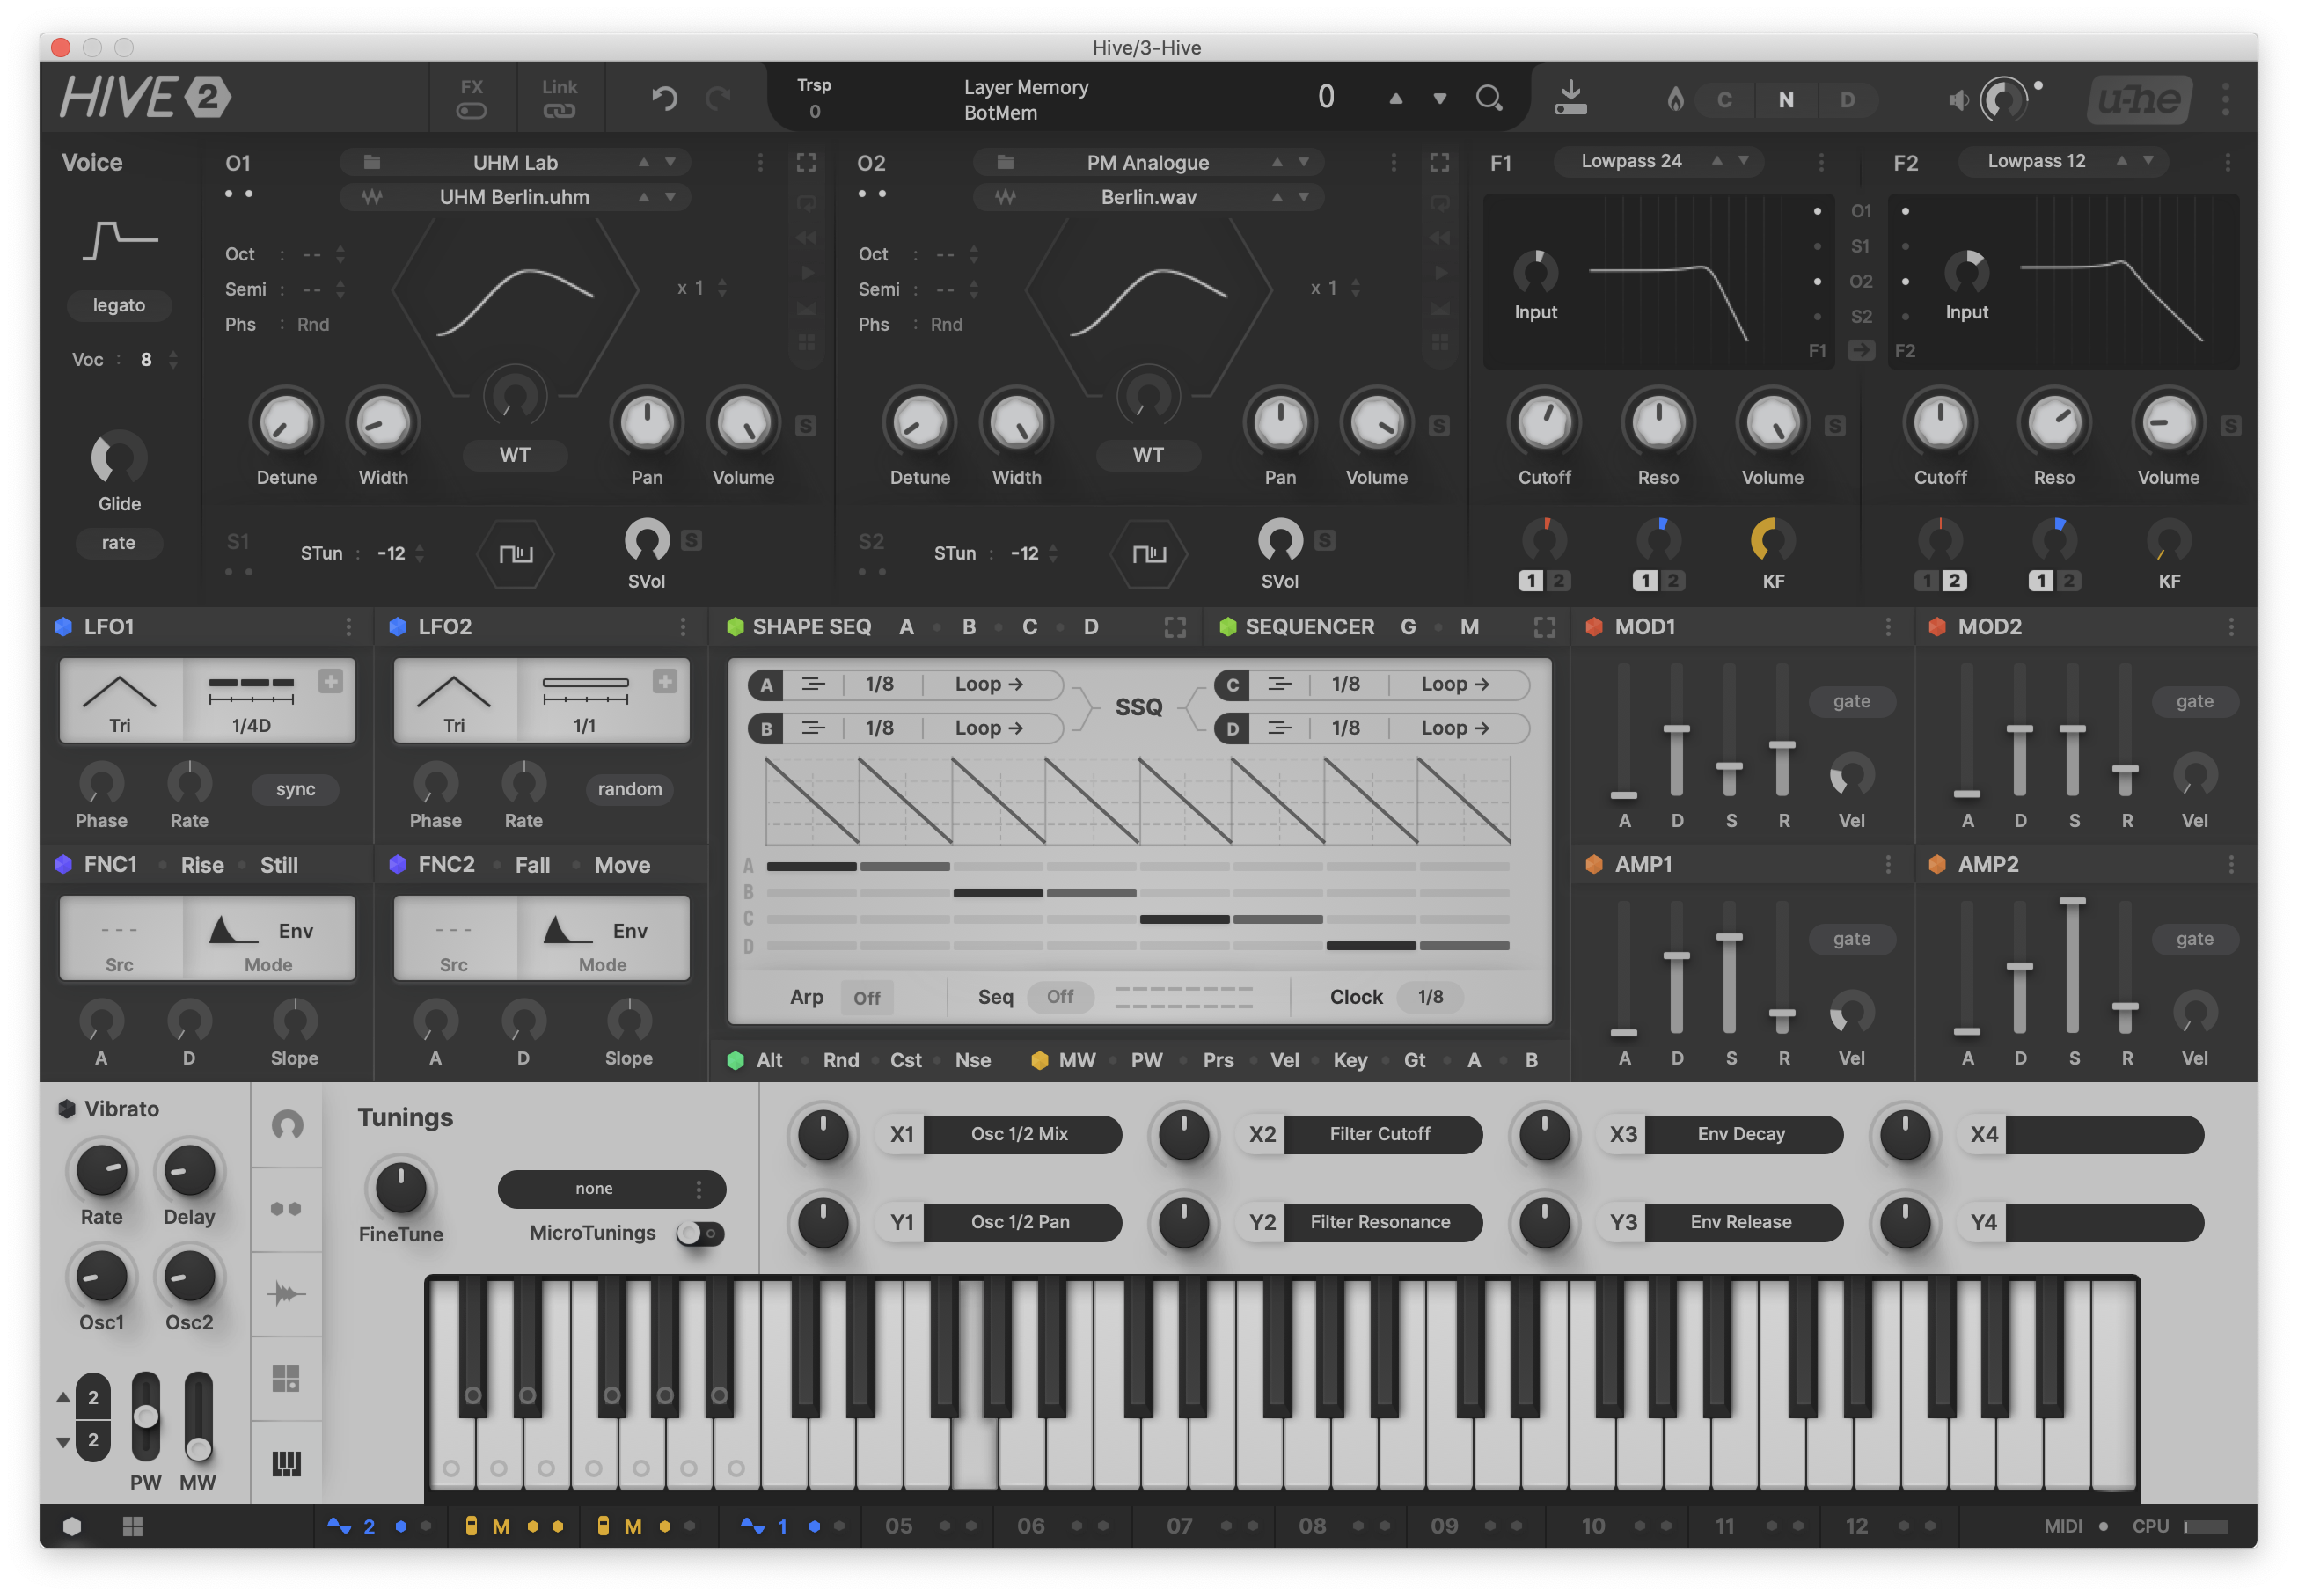Adjust the MW mod wheel slider
Screen dimensions: 2298x1596
coord(198,1416)
